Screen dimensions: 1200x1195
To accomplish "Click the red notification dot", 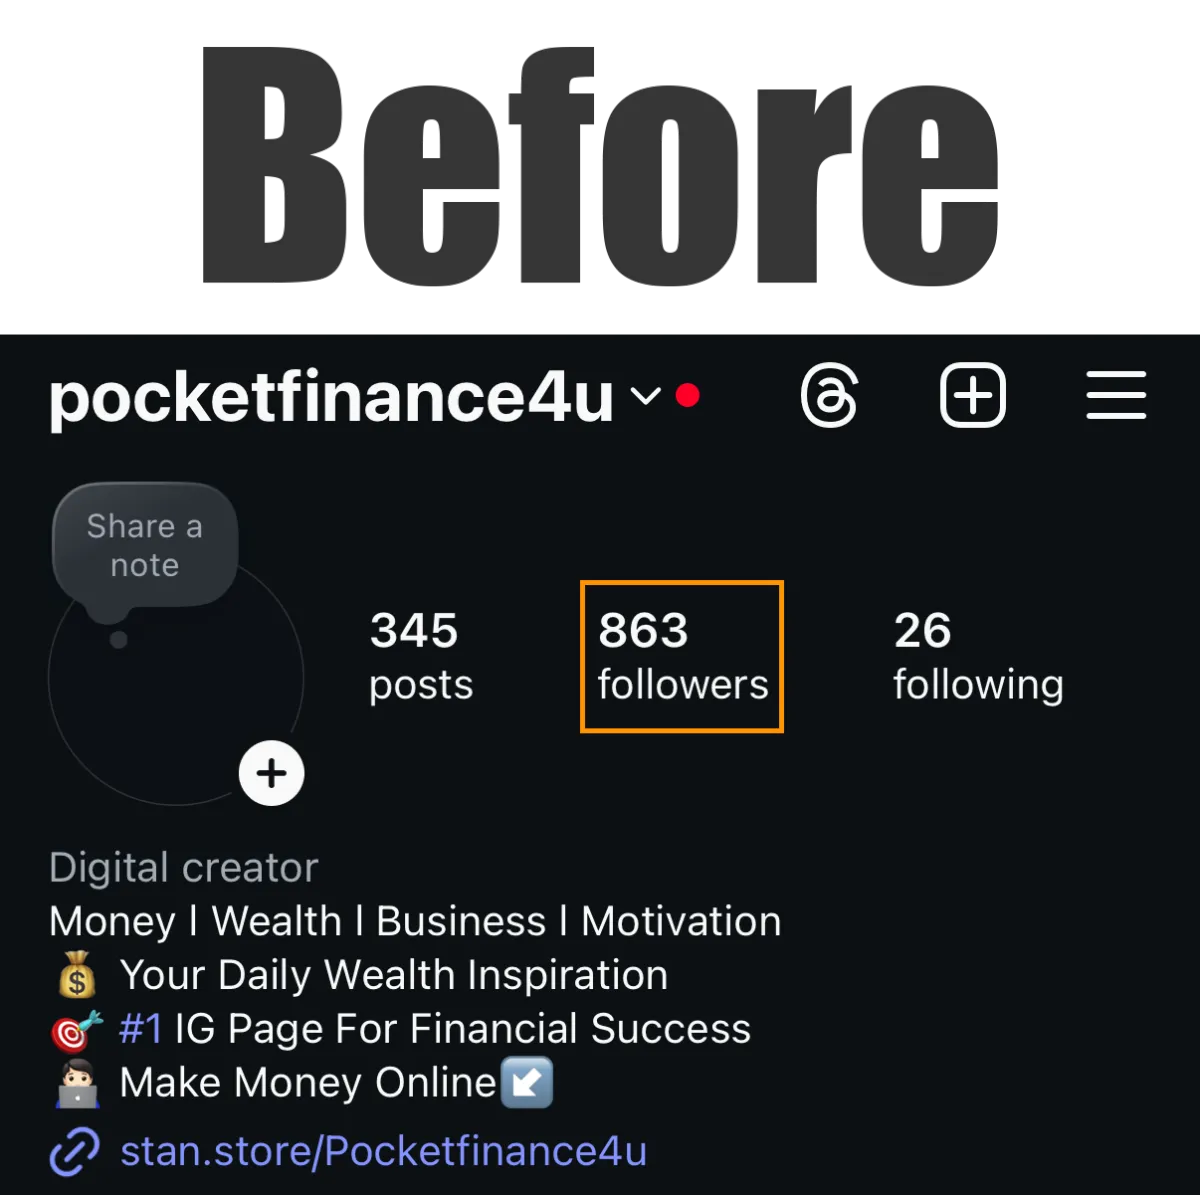I will click(x=687, y=396).
